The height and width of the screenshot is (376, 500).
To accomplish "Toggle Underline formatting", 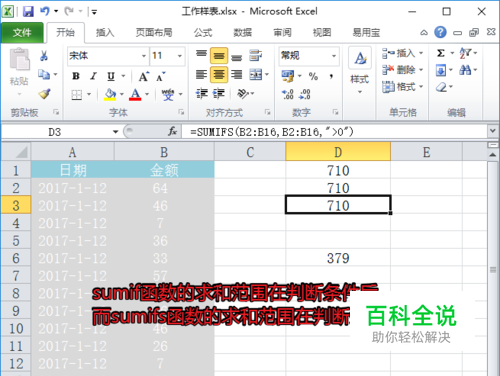I will (x=111, y=76).
